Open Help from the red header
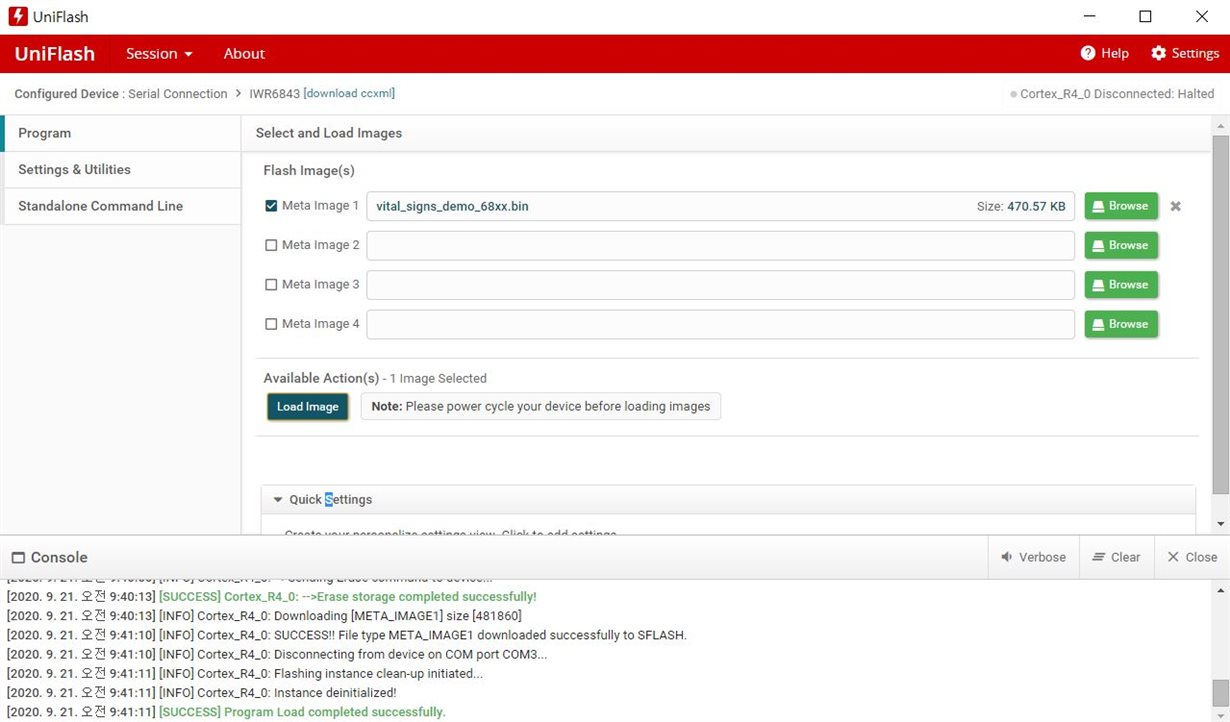 pyautogui.click(x=1104, y=54)
